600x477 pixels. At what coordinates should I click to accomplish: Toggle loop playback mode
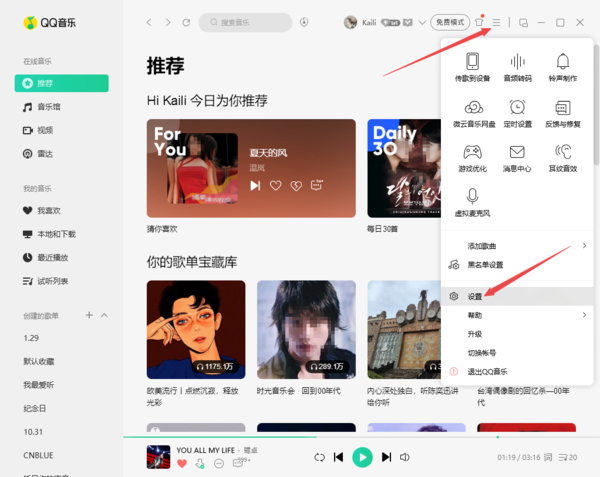(x=319, y=457)
